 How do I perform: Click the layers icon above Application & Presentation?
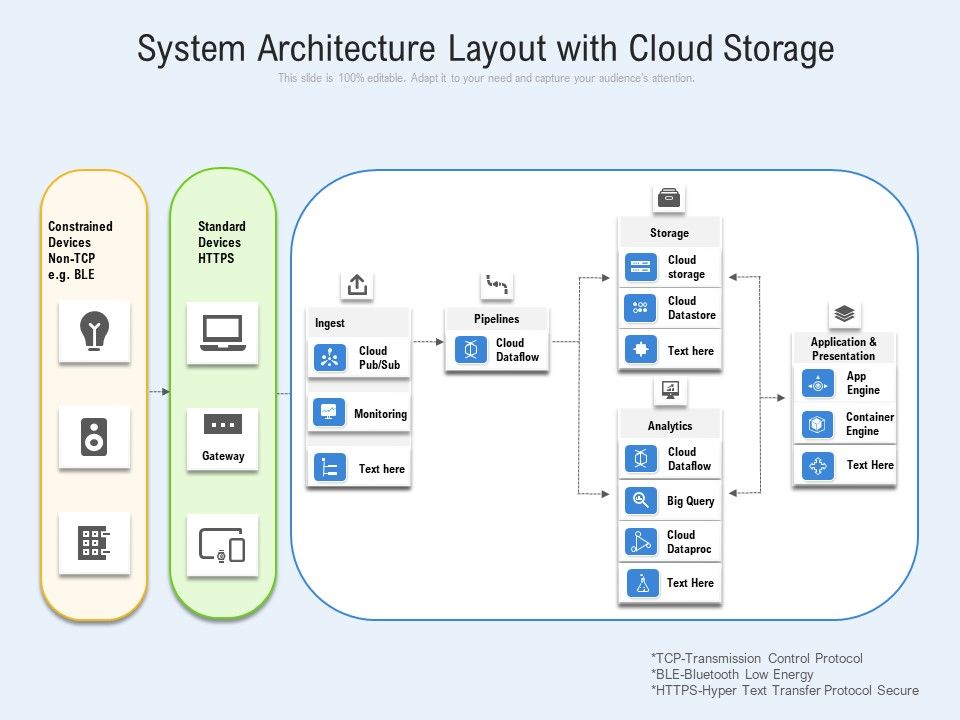(844, 313)
